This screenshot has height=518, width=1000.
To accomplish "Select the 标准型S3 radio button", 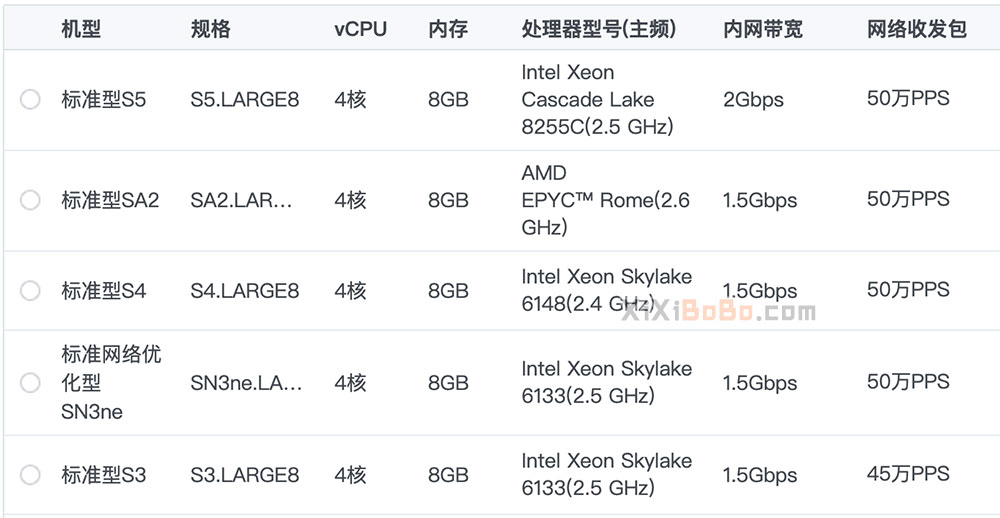I will pyautogui.click(x=30, y=475).
